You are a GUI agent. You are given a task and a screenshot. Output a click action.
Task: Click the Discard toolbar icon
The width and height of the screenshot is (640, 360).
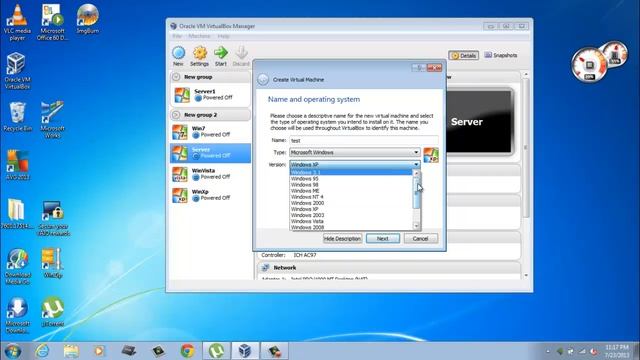pyautogui.click(x=241, y=56)
